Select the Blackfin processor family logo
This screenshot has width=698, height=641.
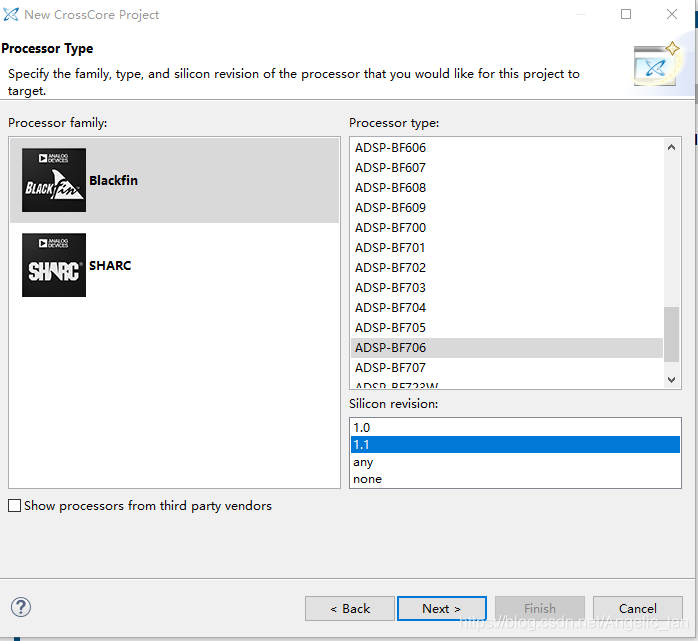click(x=54, y=180)
